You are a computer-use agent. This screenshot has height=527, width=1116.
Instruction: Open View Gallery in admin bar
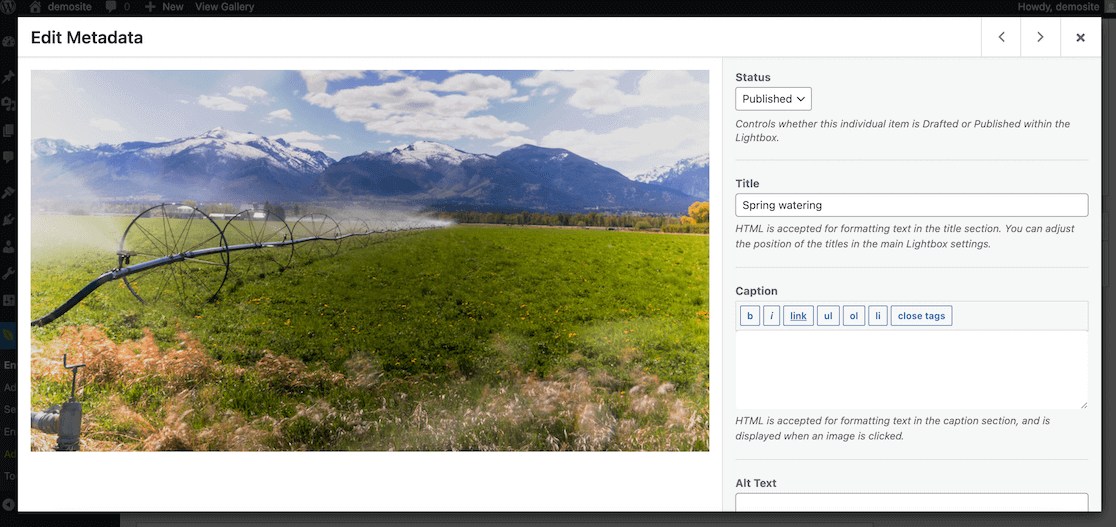tap(224, 7)
